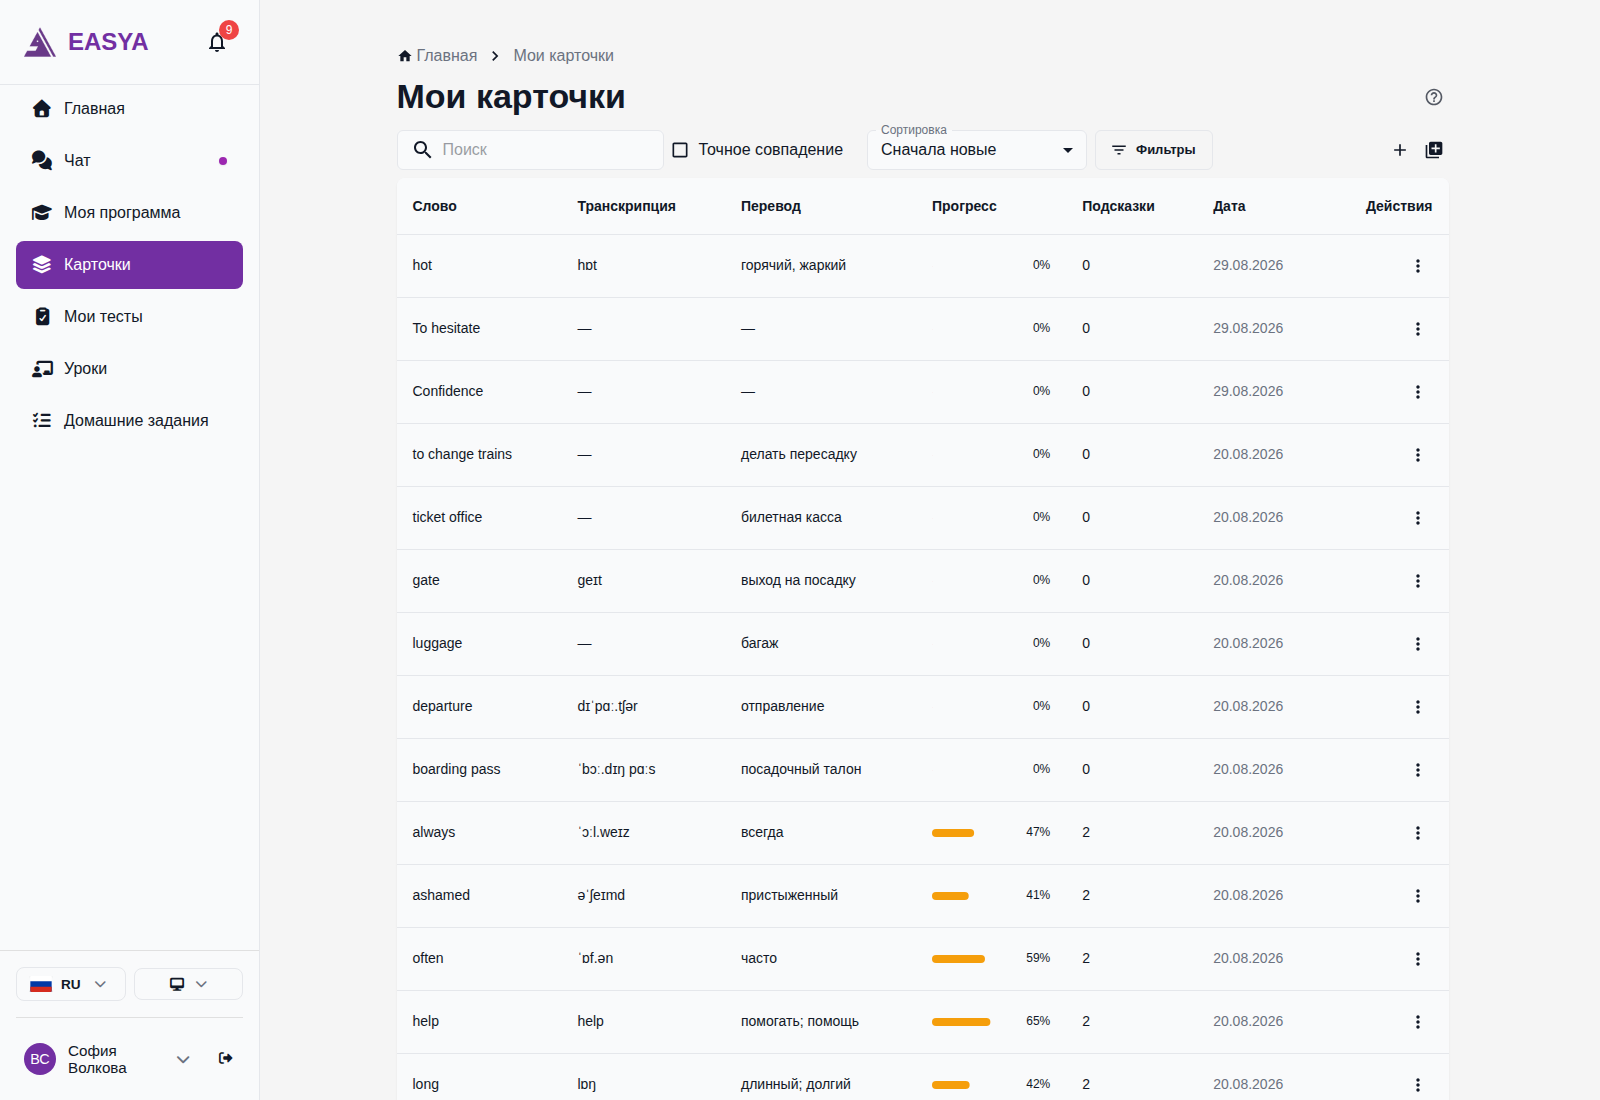Open Мои тесты in sidebar
The width and height of the screenshot is (1600, 1100).
pos(129,317)
